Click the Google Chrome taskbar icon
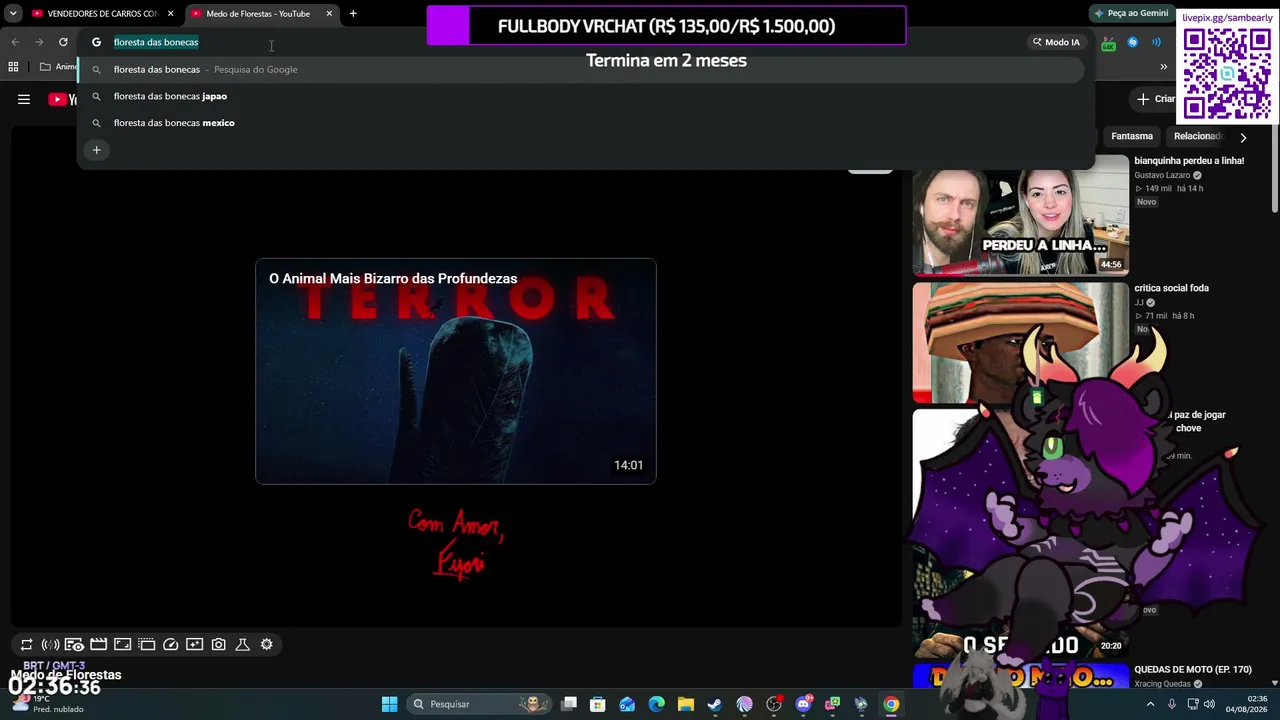 click(x=891, y=704)
